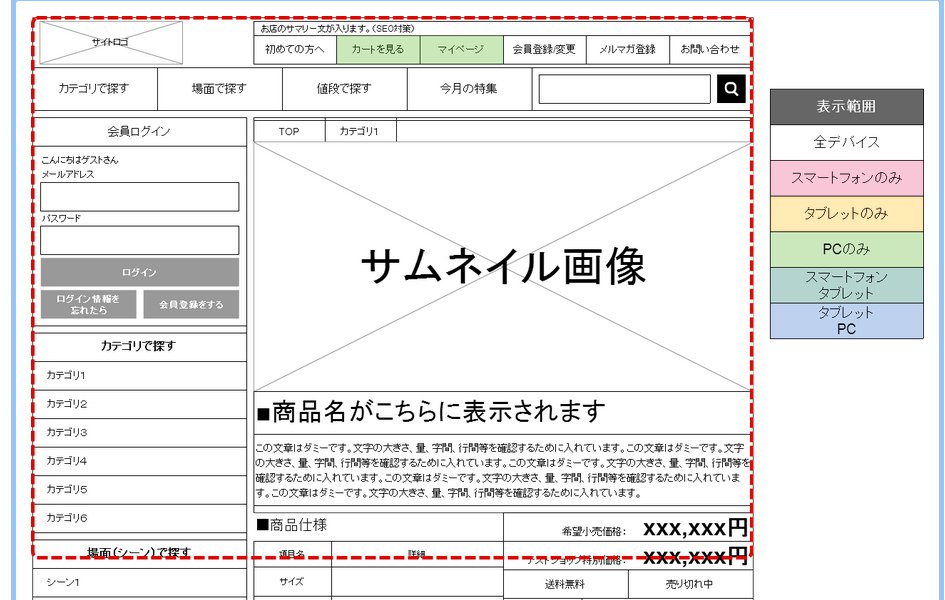Go to メルマガ登録 page

(627, 49)
